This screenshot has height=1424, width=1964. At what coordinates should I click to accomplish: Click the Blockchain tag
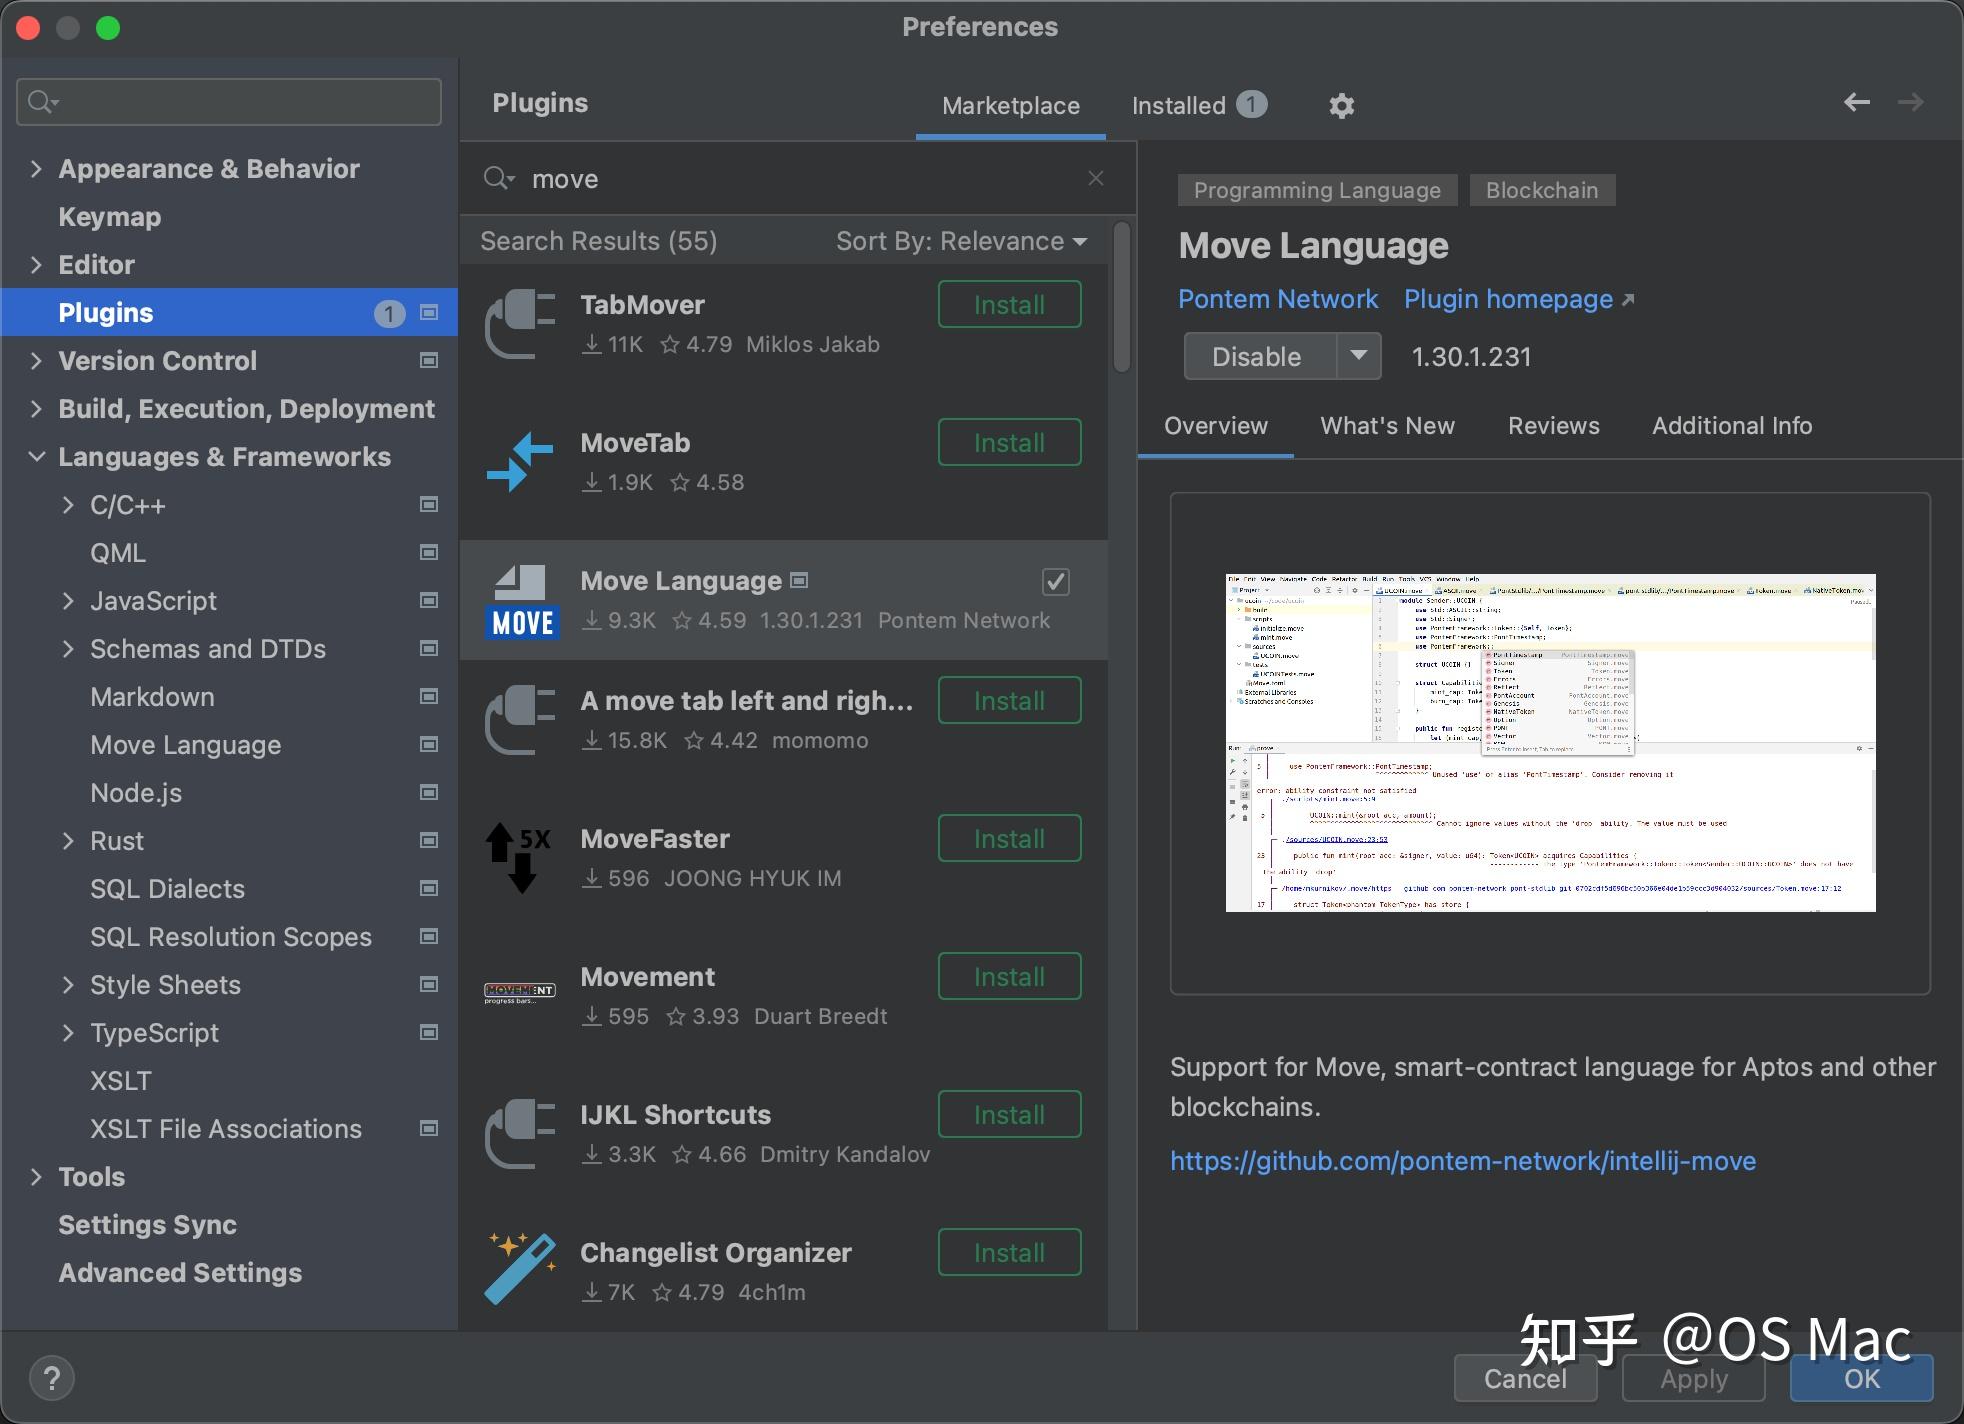tap(1542, 190)
